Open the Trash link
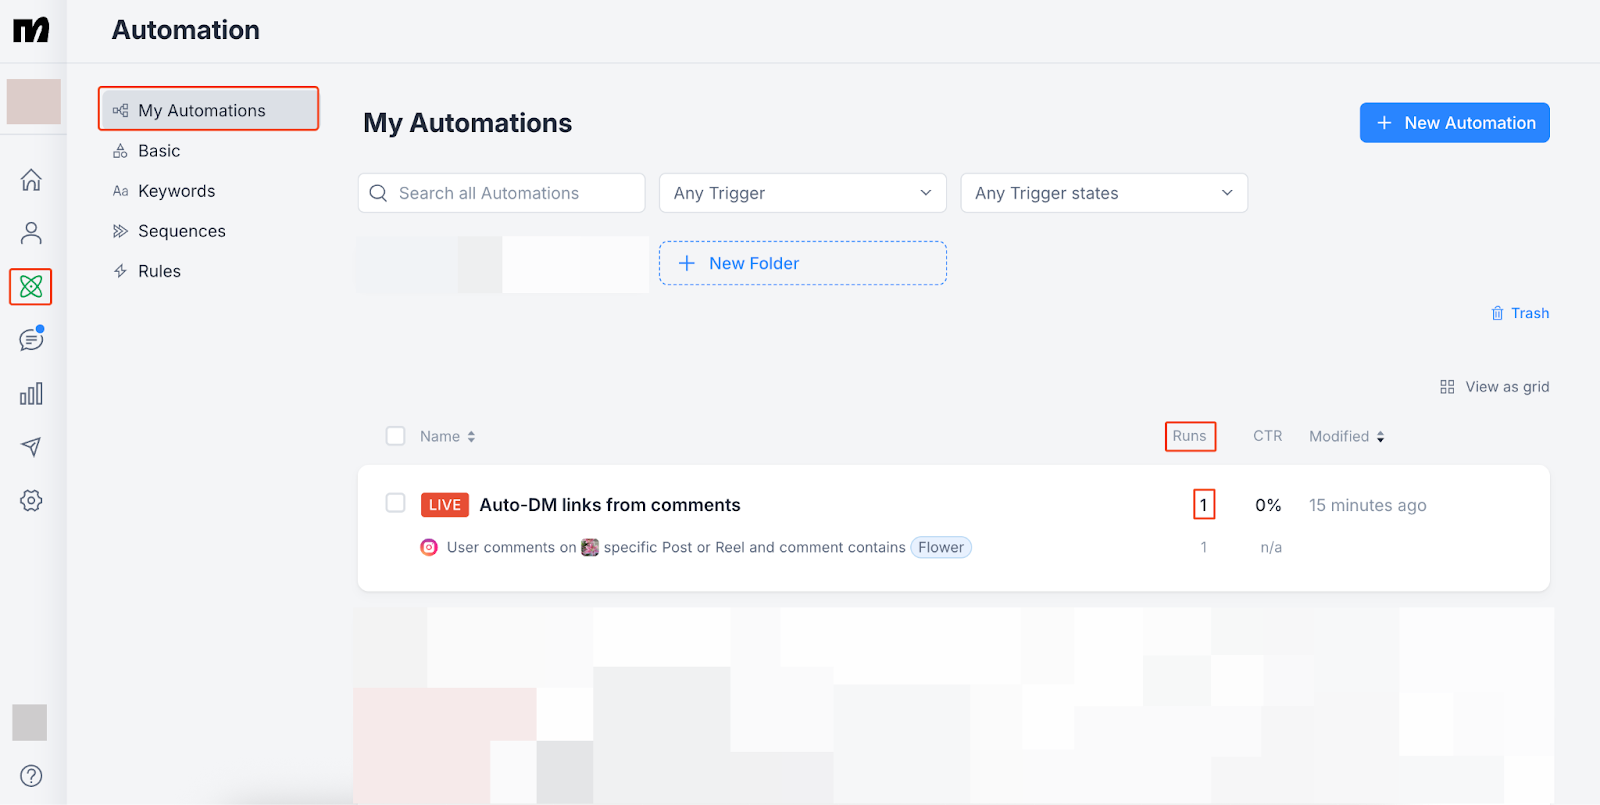 [x=1520, y=313]
